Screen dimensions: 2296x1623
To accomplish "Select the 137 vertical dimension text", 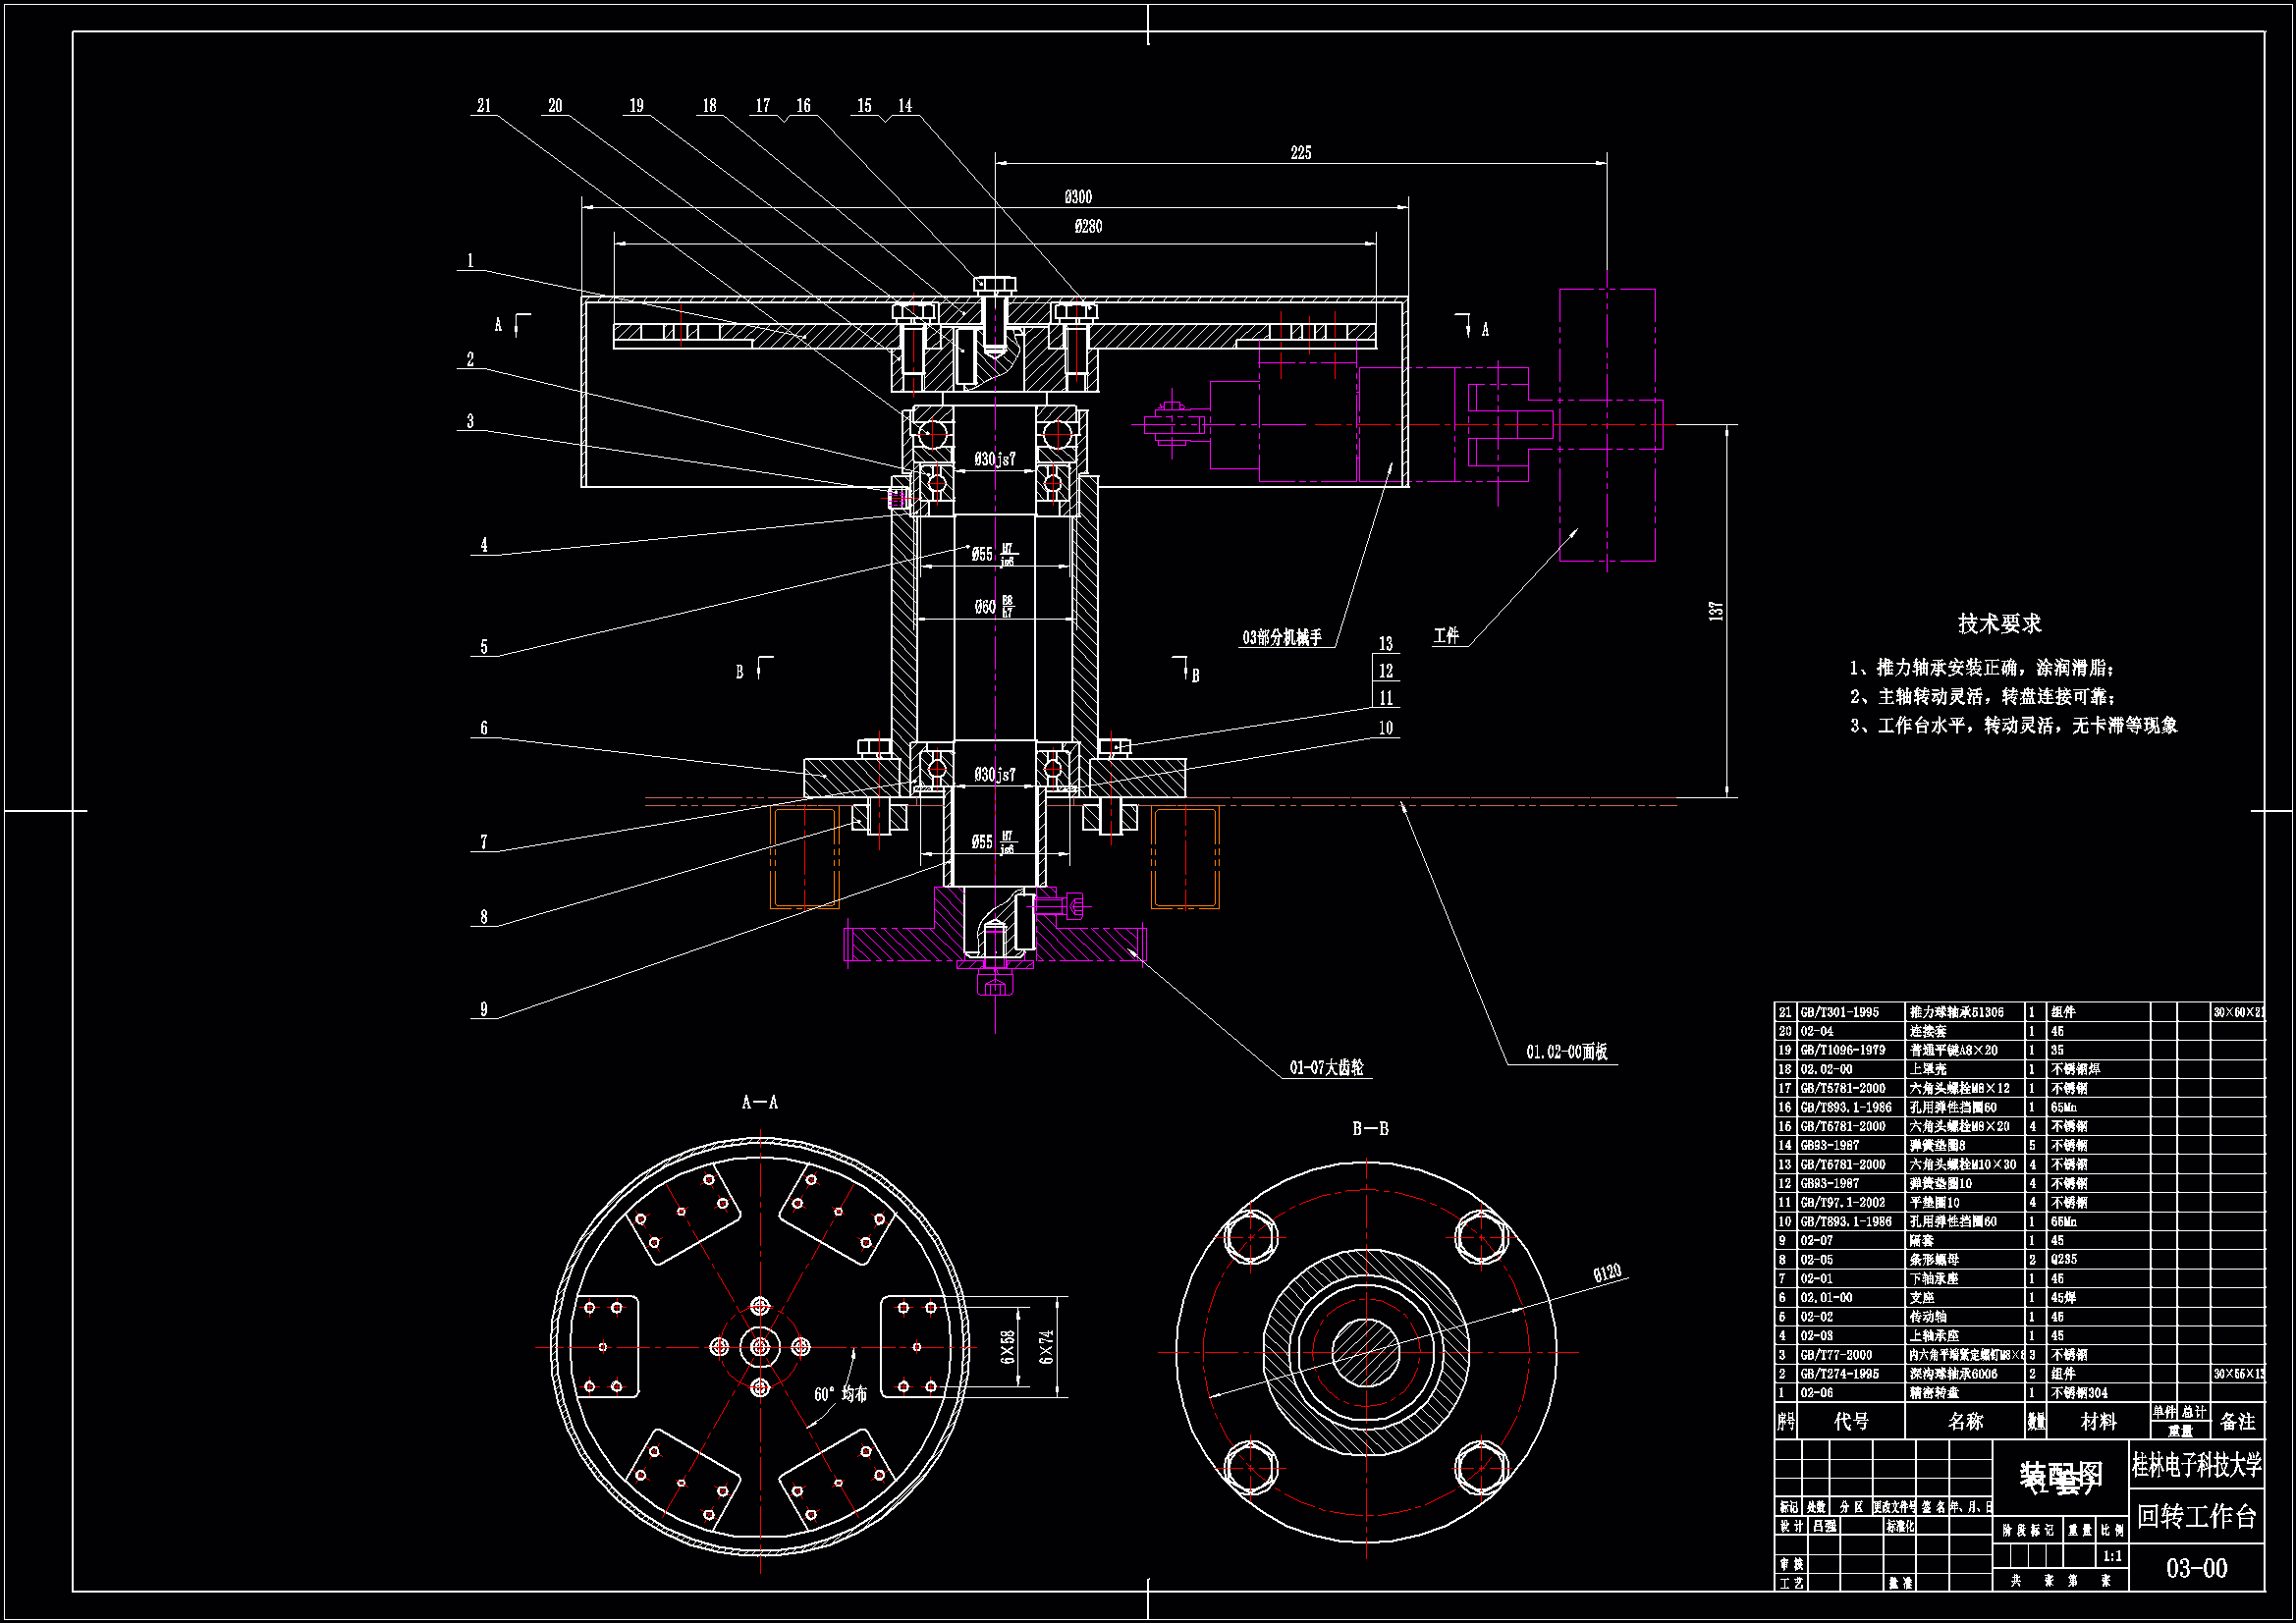I will click(1716, 611).
